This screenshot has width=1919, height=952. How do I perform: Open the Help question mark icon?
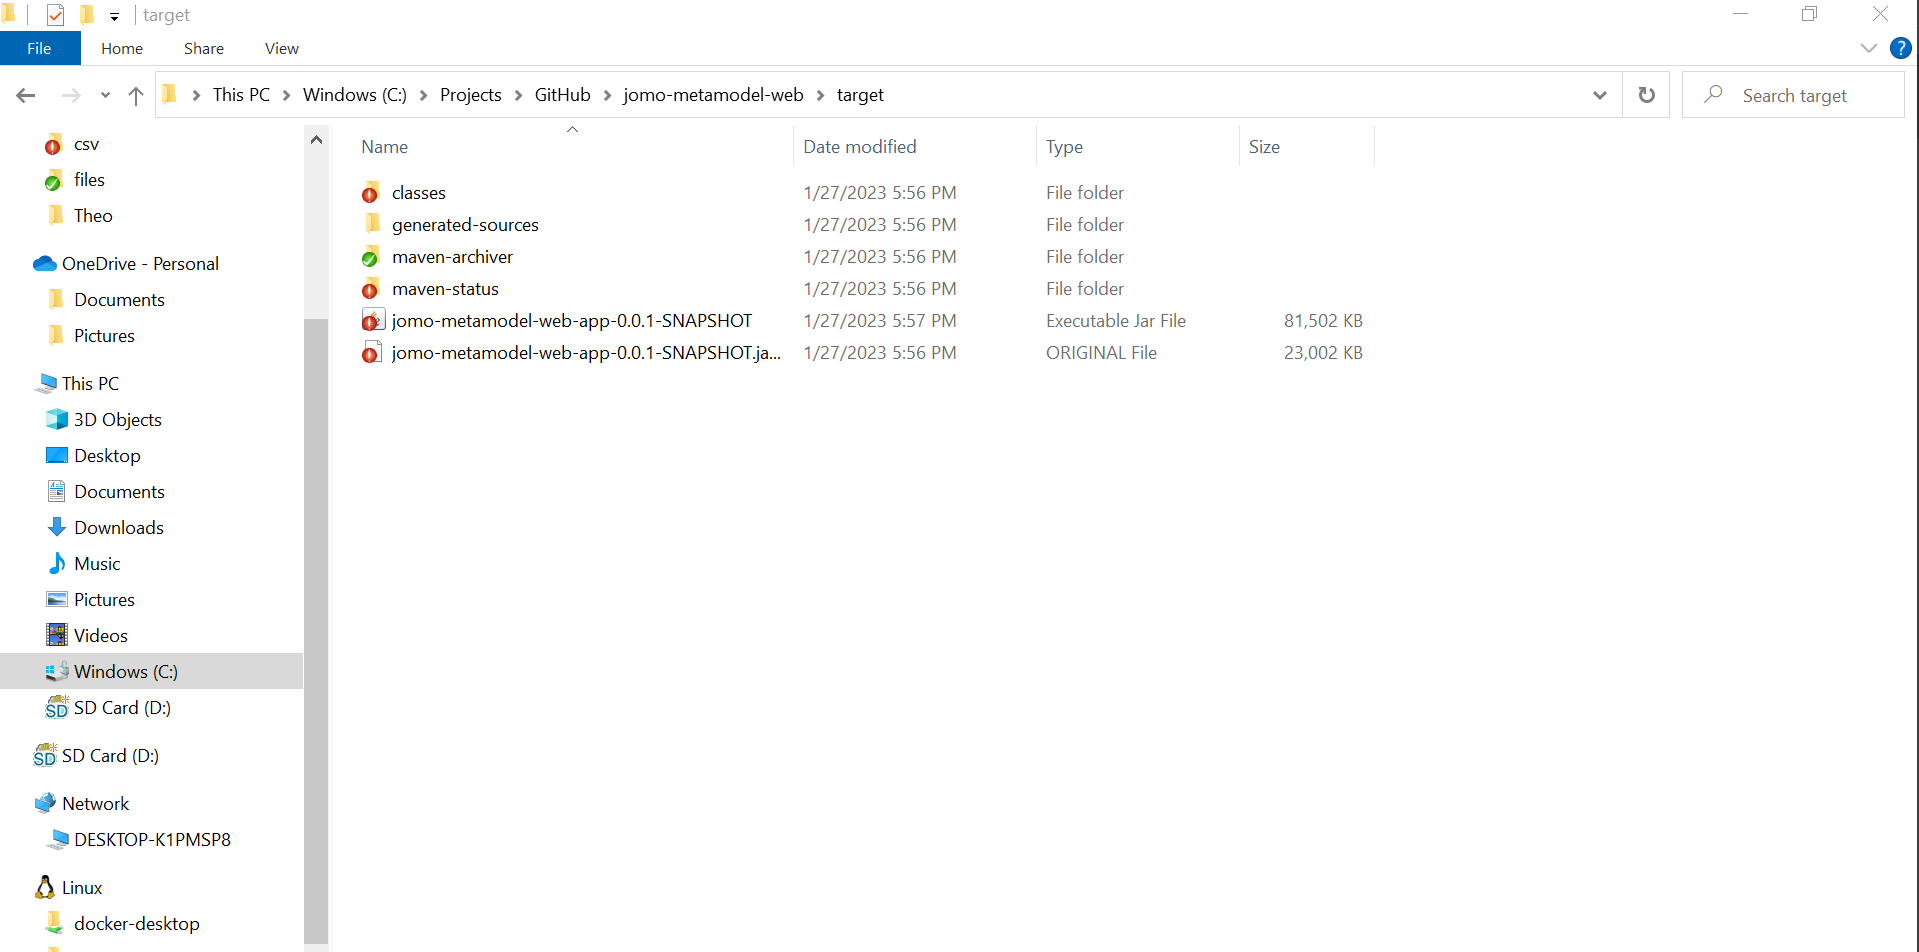1901,48
